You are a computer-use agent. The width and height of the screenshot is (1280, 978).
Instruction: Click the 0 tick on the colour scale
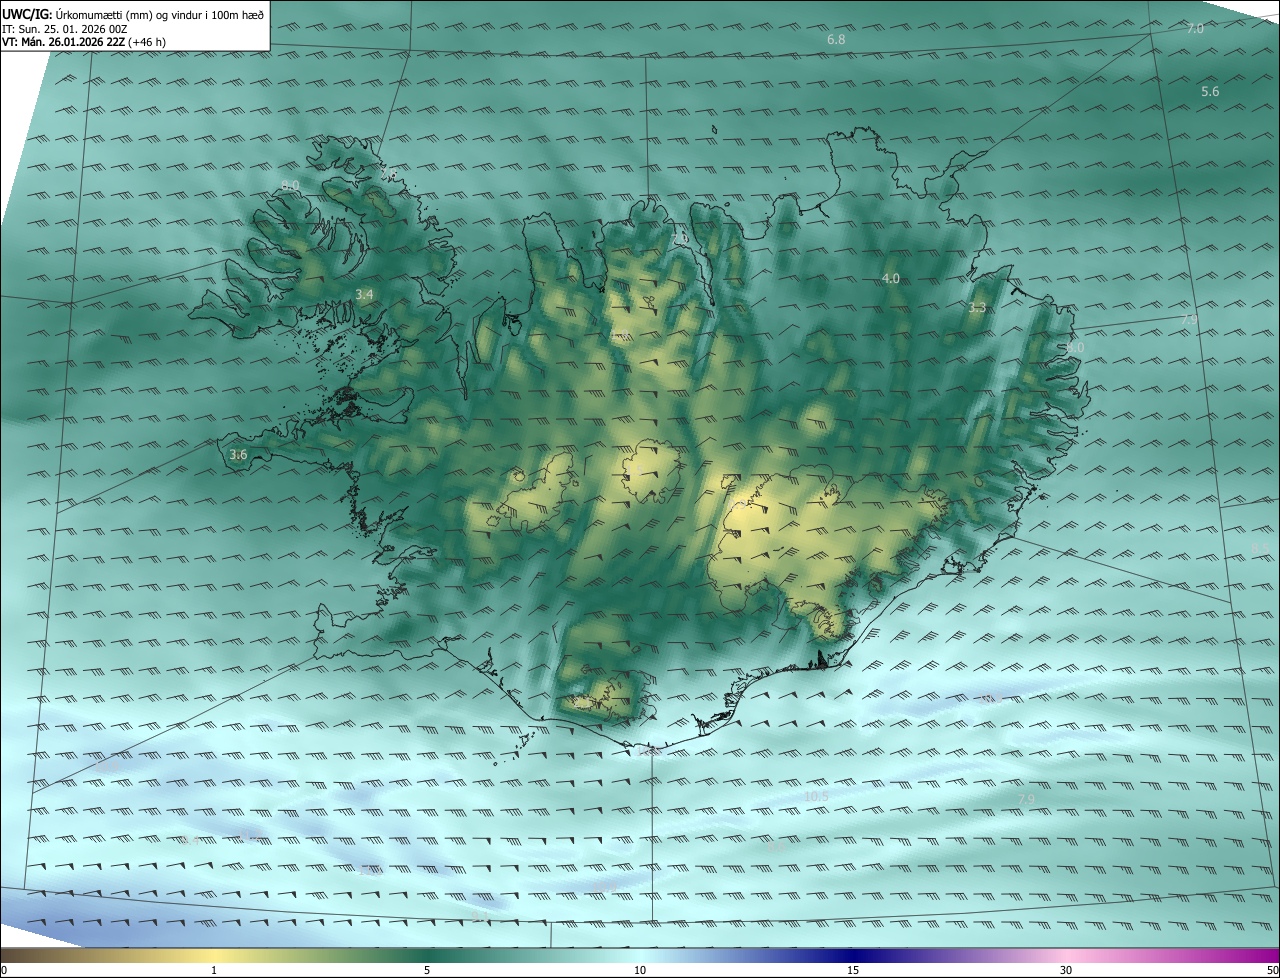point(4,971)
